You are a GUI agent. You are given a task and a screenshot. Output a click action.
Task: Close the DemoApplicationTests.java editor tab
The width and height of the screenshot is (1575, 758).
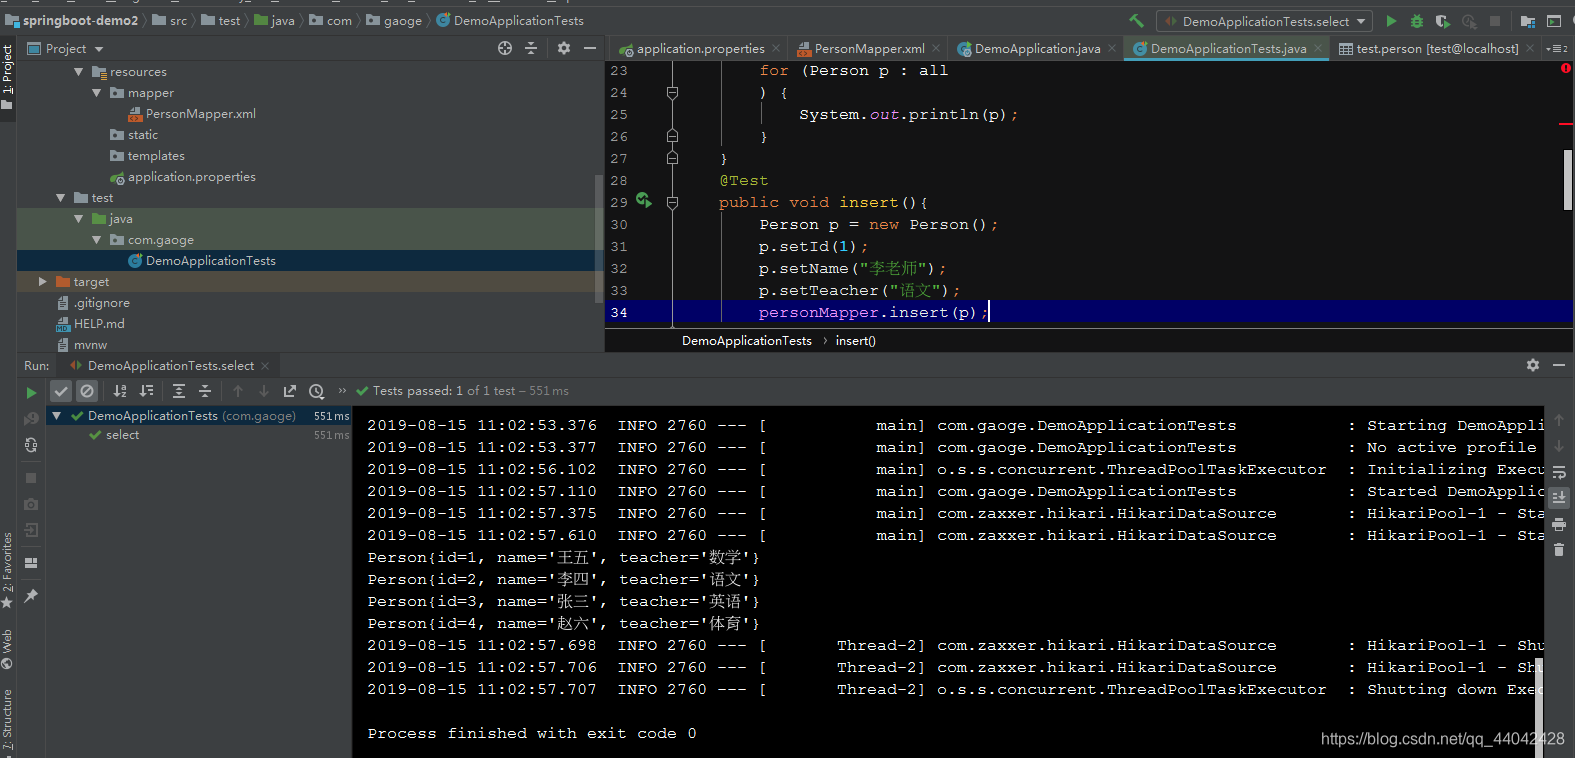(1319, 48)
